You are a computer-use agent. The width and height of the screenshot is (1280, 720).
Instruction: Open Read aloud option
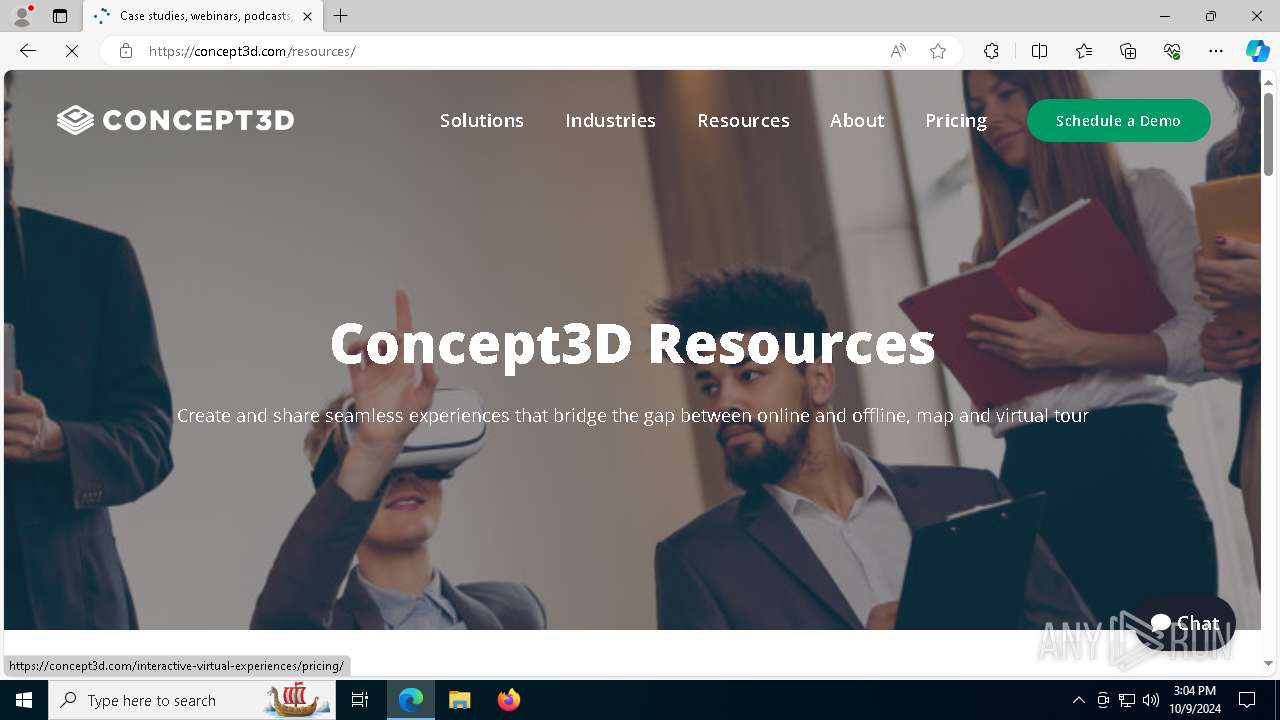pyautogui.click(x=898, y=51)
